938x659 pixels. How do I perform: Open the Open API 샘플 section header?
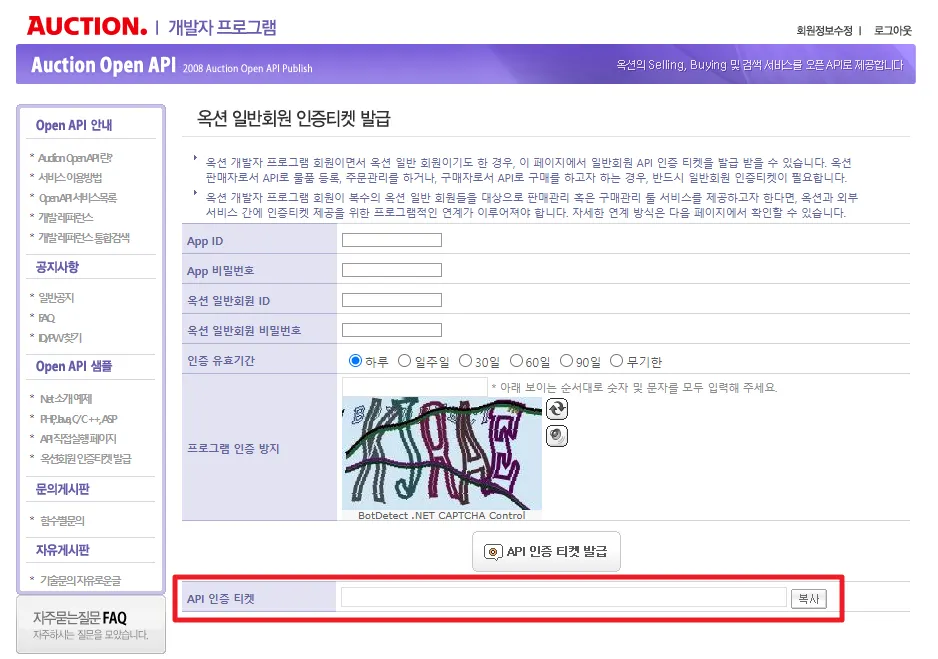pyautogui.click(x=74, y=366)
